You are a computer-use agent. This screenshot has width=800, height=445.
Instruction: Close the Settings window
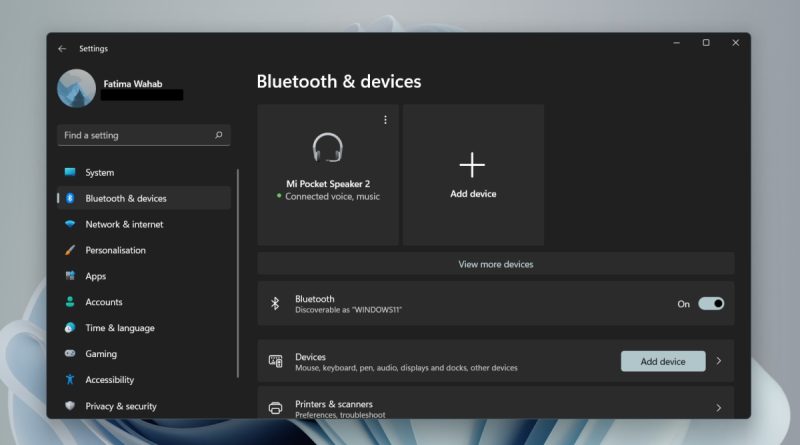[x=736, y=43]
